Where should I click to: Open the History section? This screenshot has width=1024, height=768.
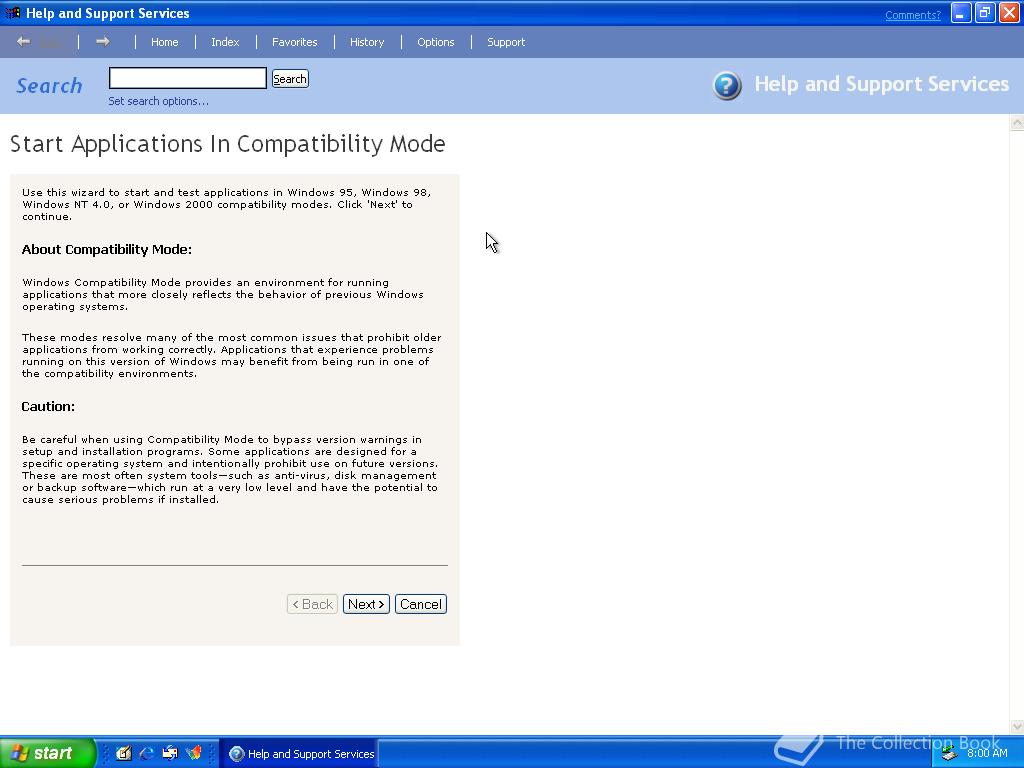tap(367, 42)
